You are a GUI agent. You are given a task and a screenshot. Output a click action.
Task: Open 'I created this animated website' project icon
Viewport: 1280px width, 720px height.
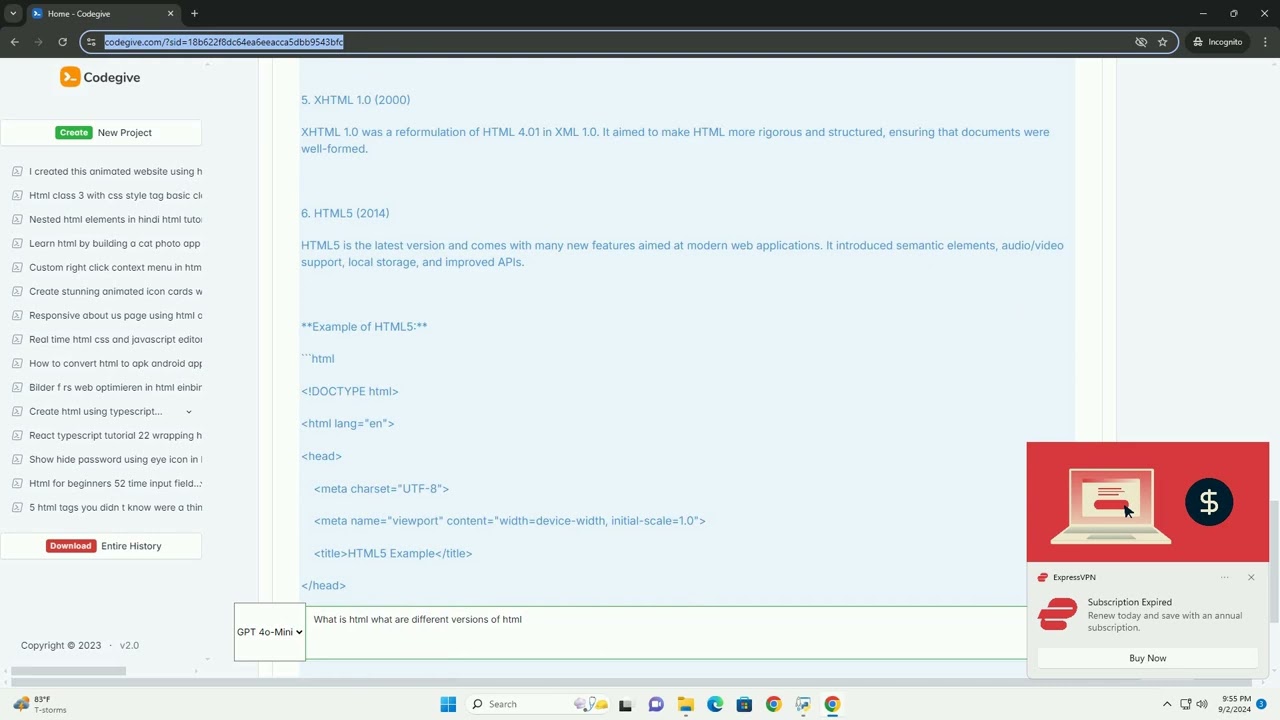click(17, 171)
